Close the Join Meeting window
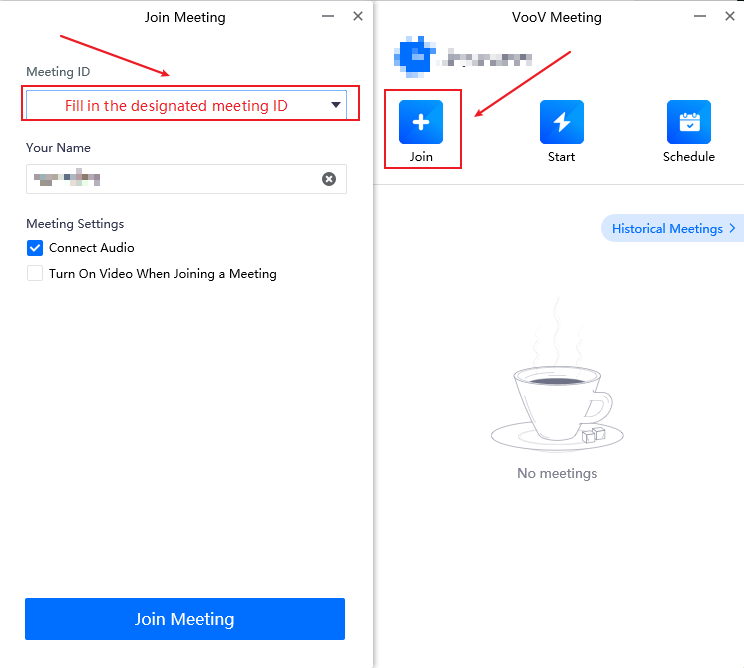The height and width of the screenshot is (668, 744). click(358, 16)
